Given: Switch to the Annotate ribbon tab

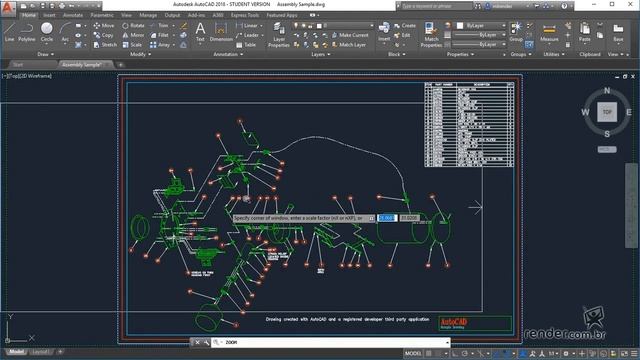Looking at the screenshot, I should (73, 15).
